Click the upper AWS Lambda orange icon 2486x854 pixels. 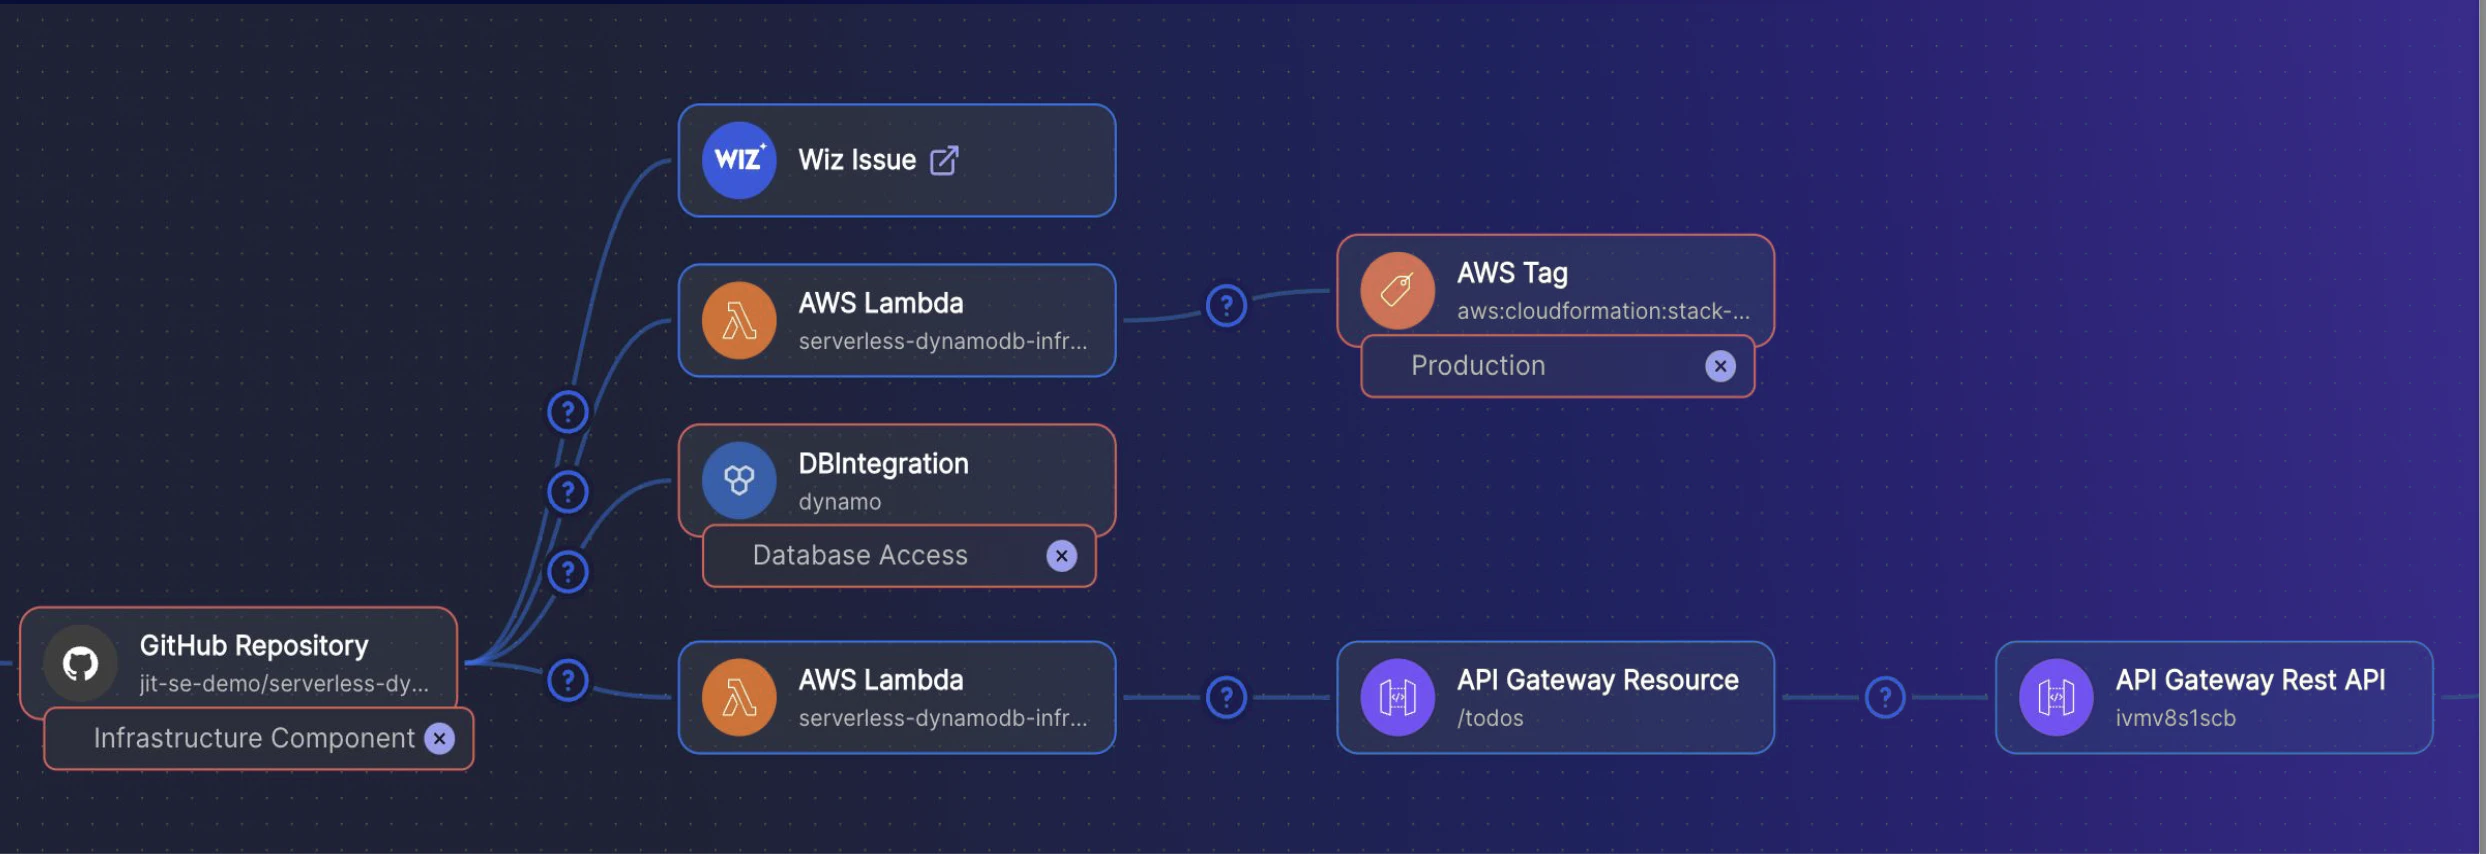tap(739, 321)
